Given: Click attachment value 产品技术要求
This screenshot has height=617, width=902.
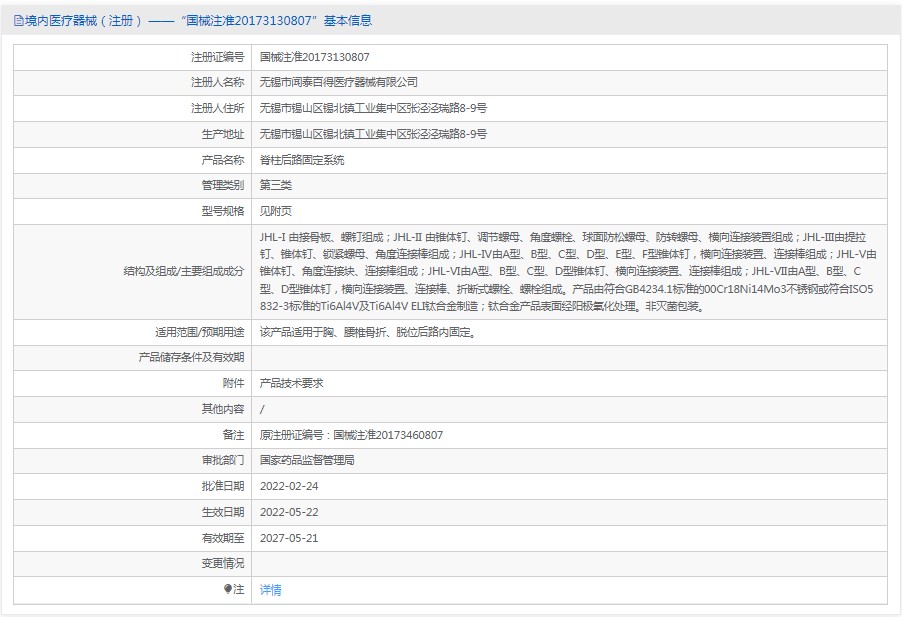Looking at the screenshot, I should 291,383.
